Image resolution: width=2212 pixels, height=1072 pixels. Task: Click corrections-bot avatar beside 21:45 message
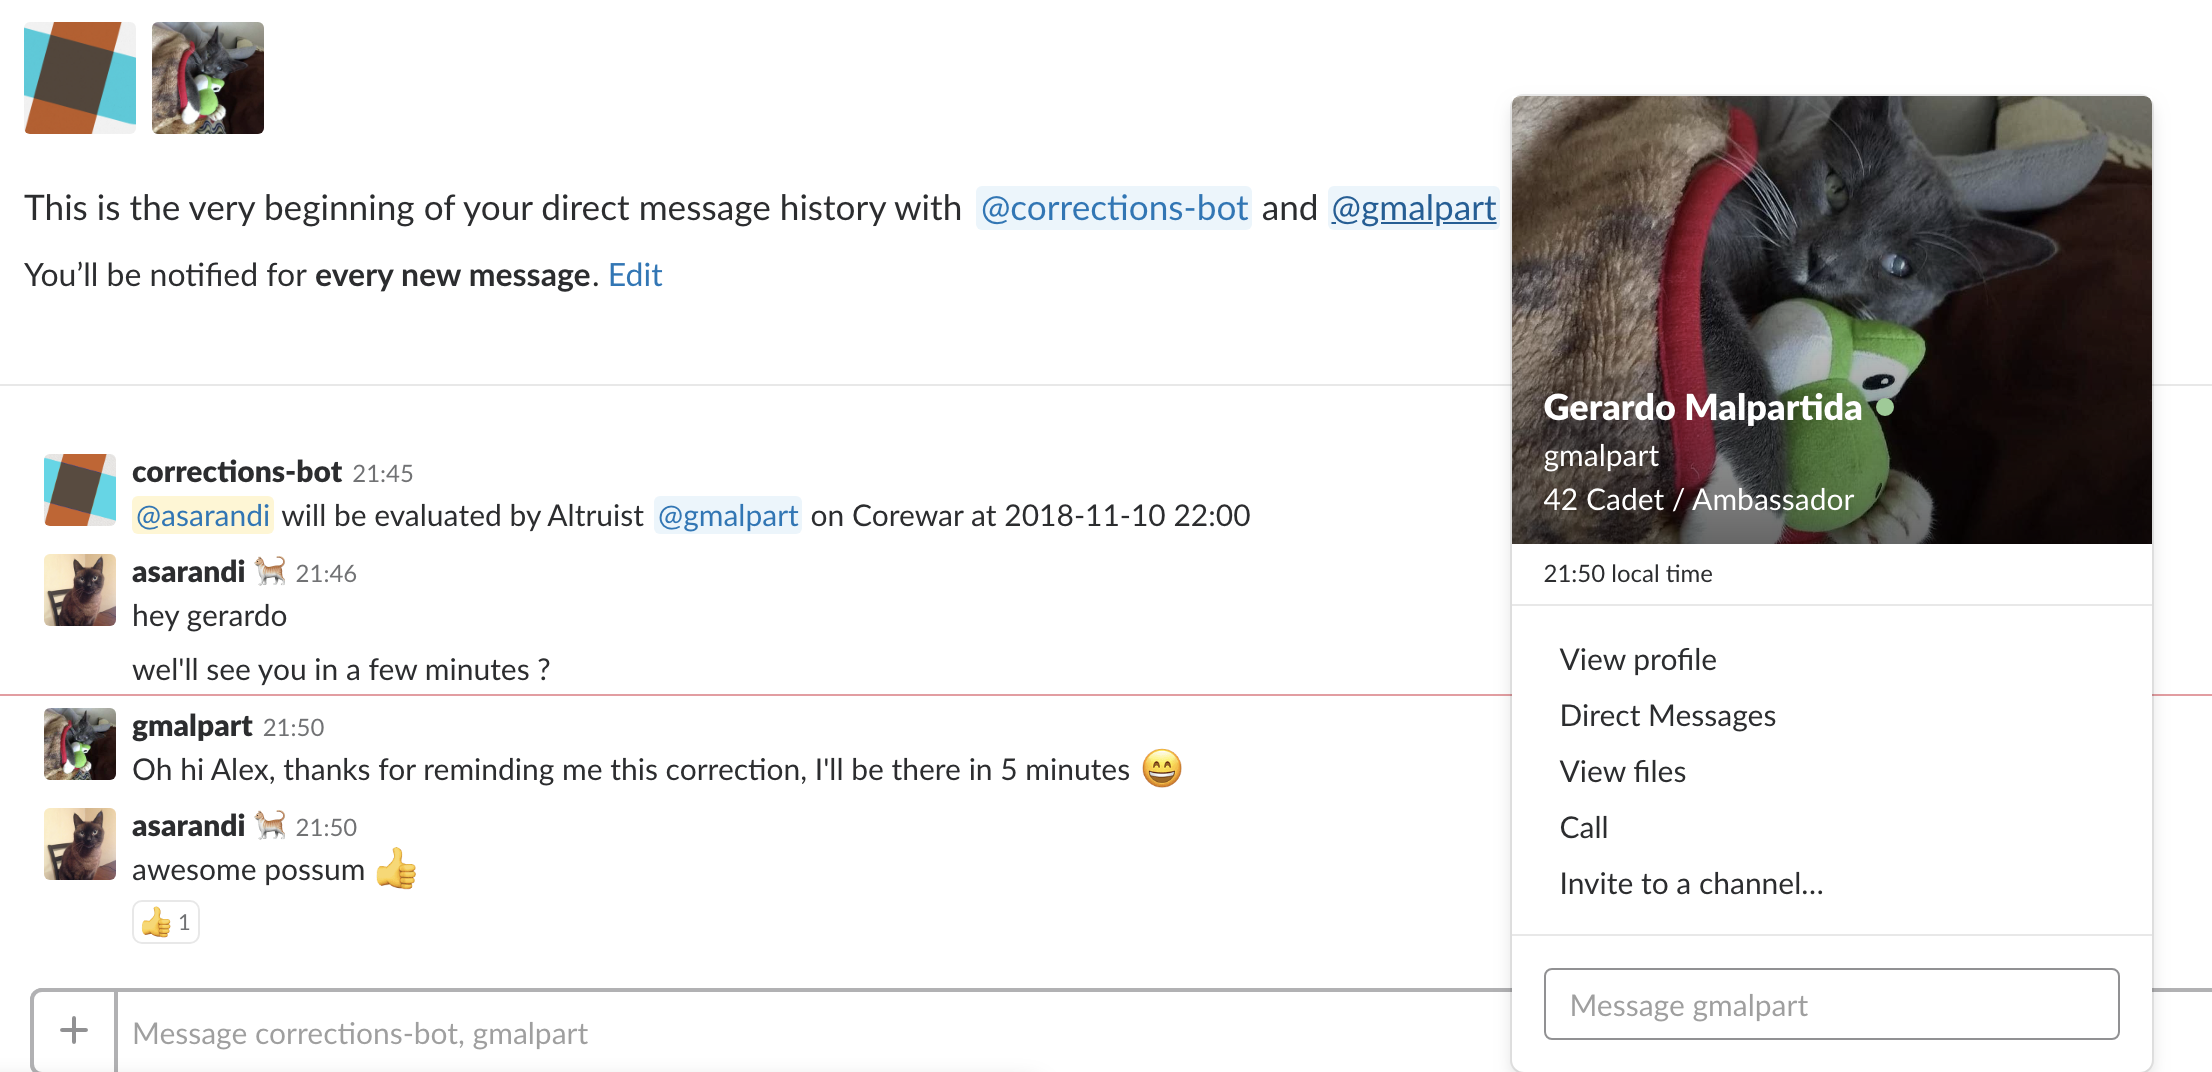[x=80, y=490]
